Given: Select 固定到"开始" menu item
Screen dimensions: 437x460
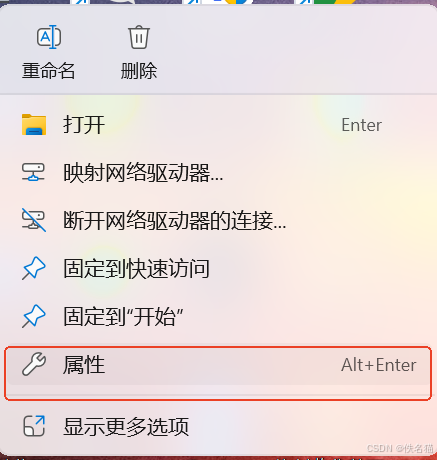Looking at the screenshot, I should (218, 316).
